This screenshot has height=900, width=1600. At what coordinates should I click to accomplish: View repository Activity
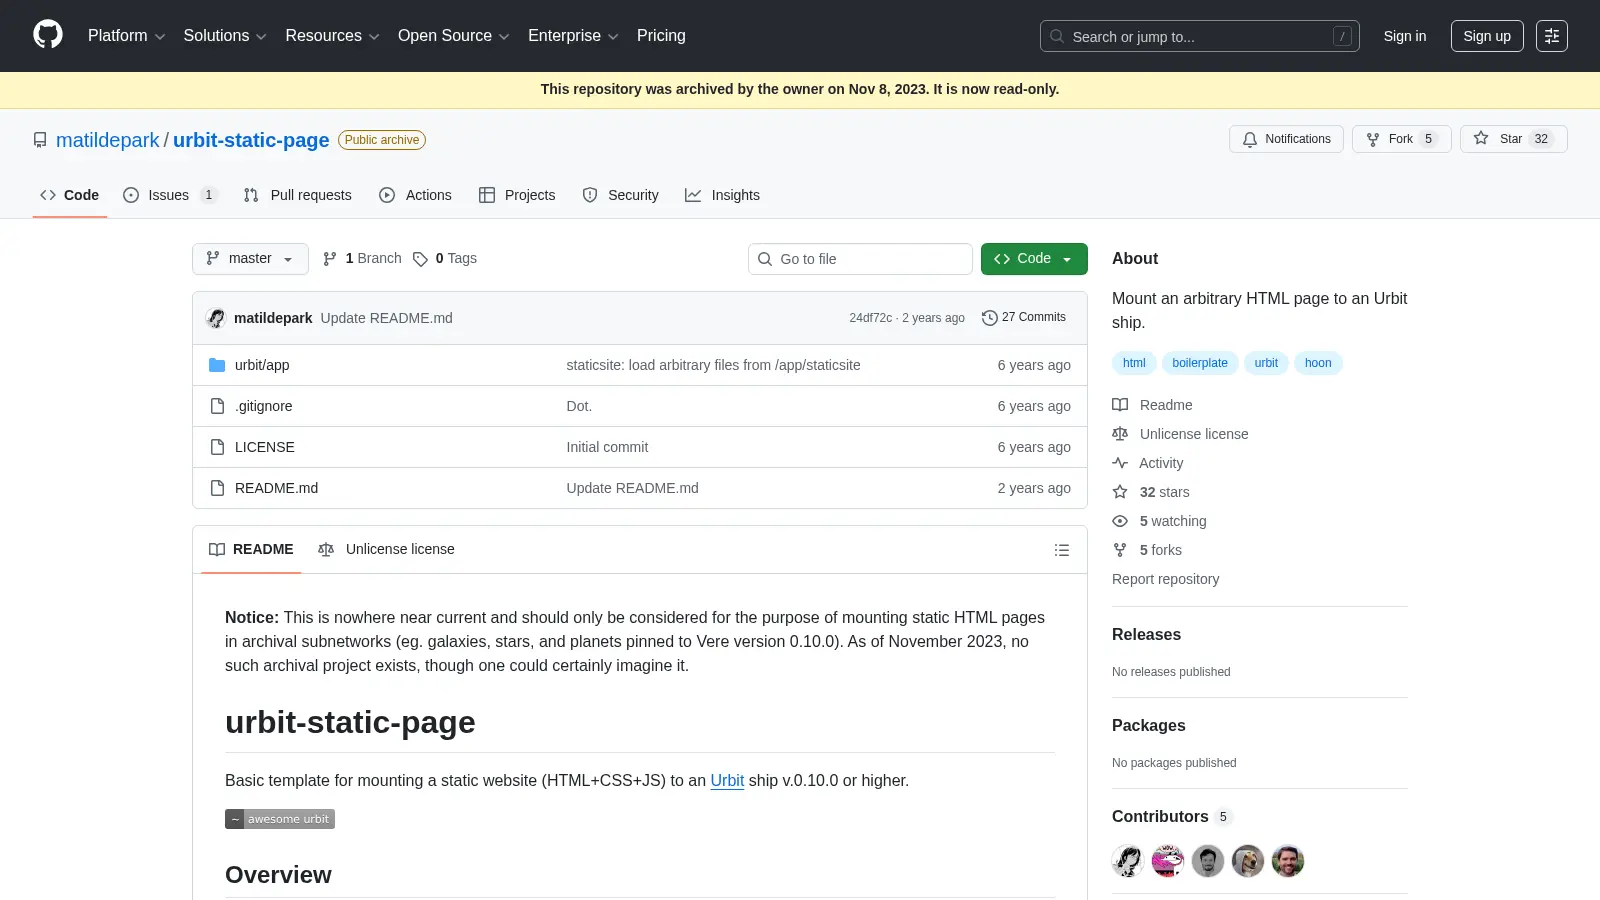coord(1148,463)
